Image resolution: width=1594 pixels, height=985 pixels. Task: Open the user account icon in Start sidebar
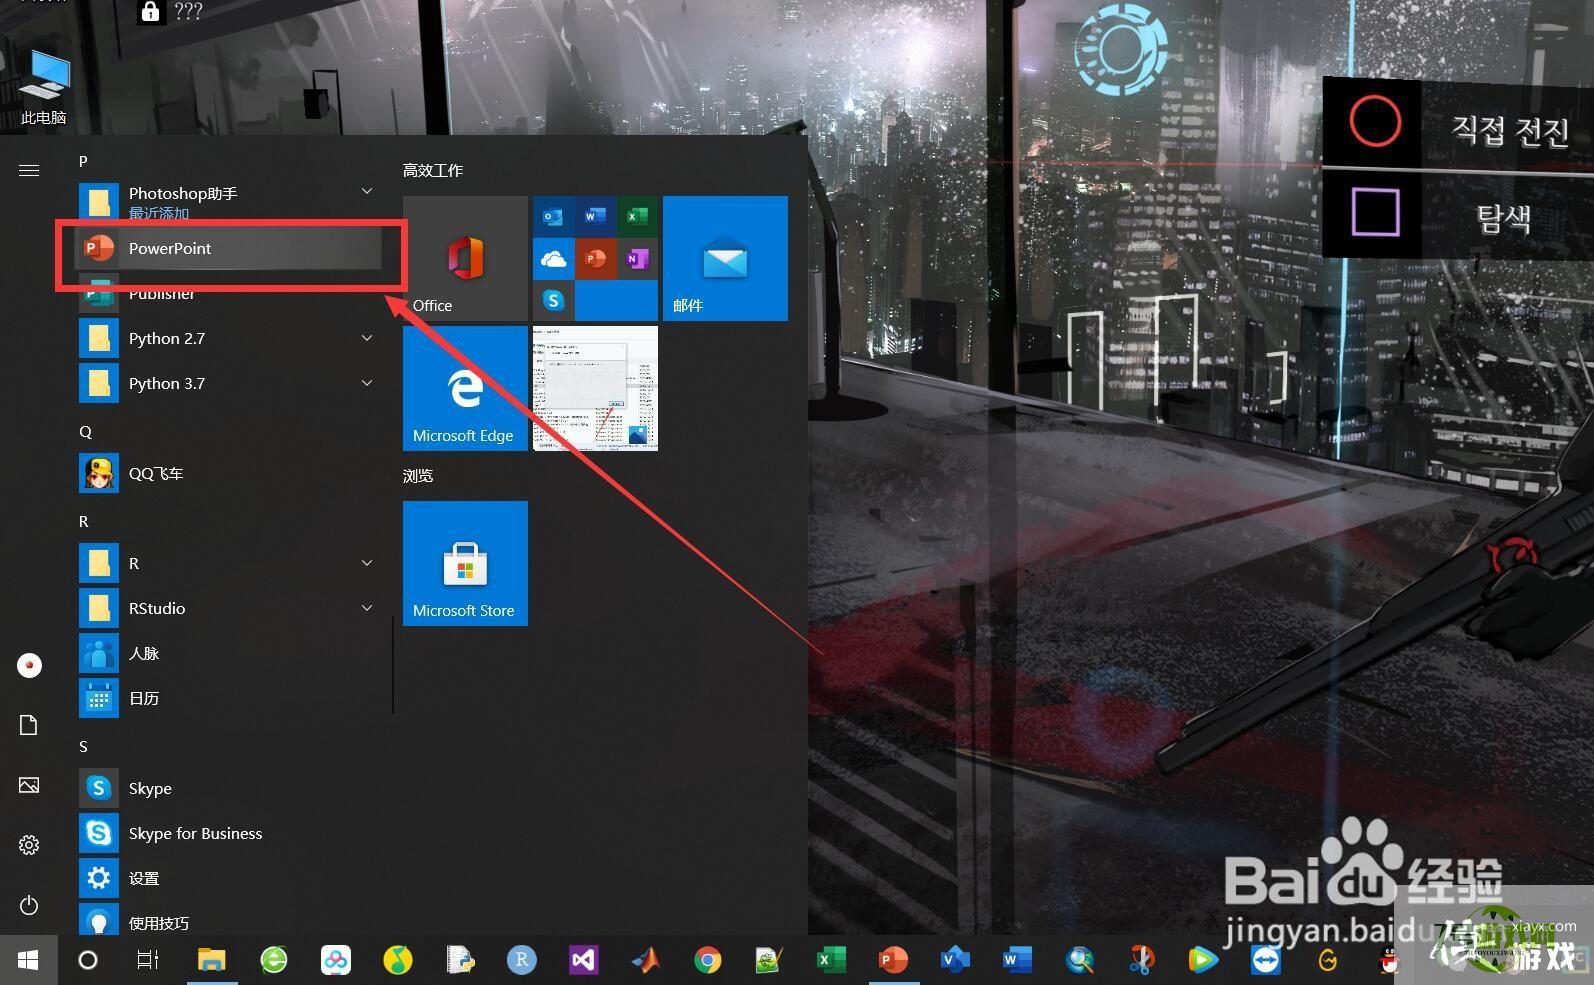(x=29, y=665)
